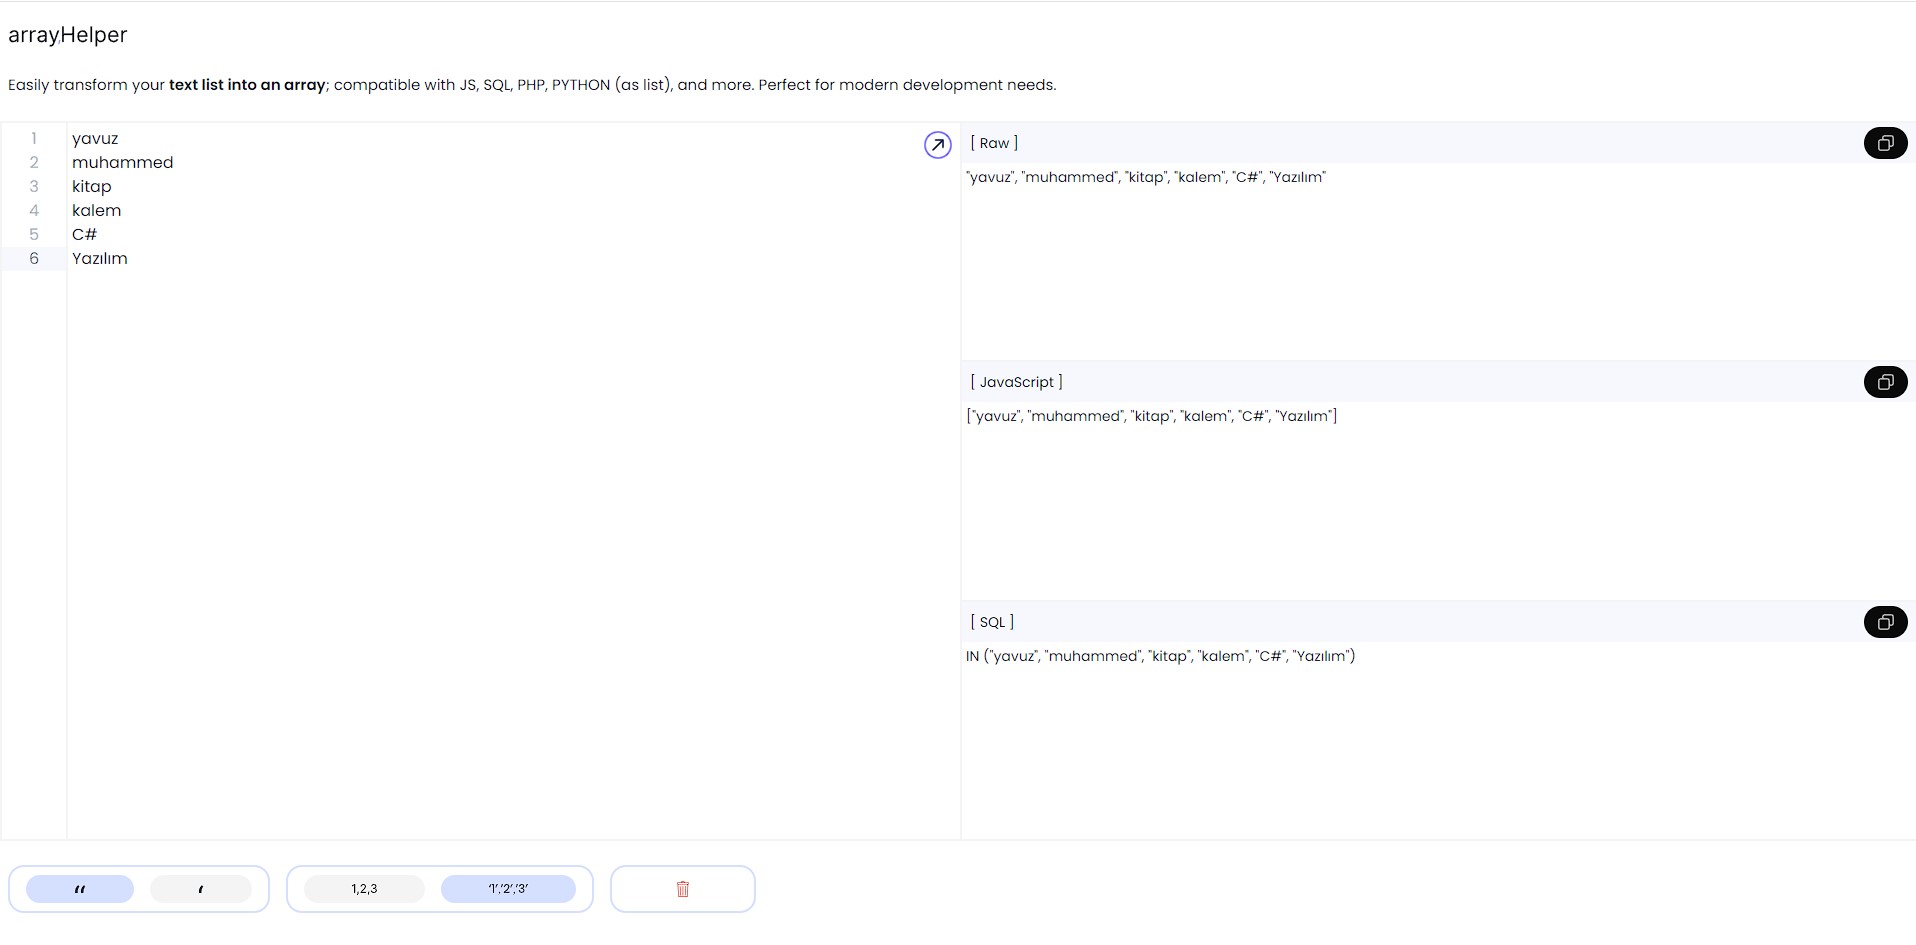Viewport: 1916px width, 945px height.
Task: Click the 'Yazılım' line in the editor
Action: 100,259
